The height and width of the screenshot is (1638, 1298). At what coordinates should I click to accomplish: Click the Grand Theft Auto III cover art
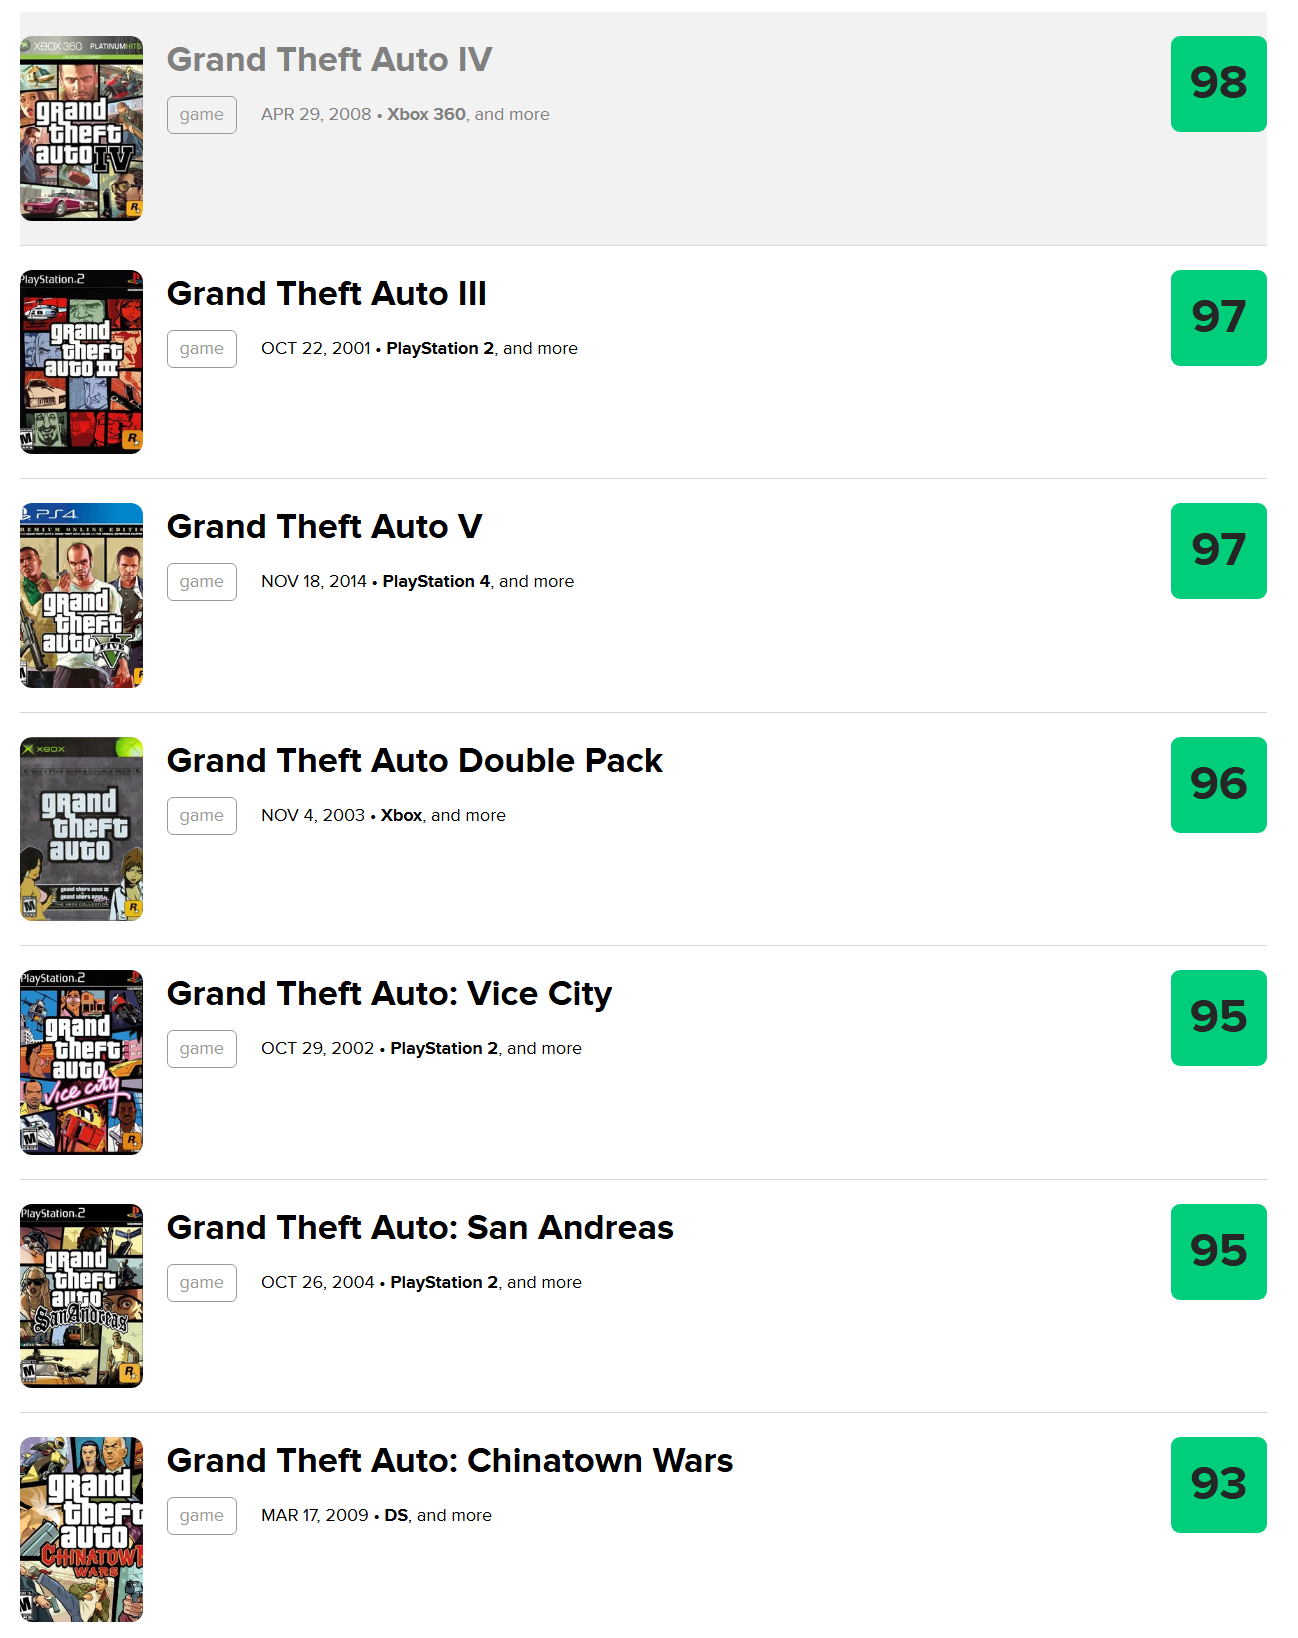(x=81, y=362)
